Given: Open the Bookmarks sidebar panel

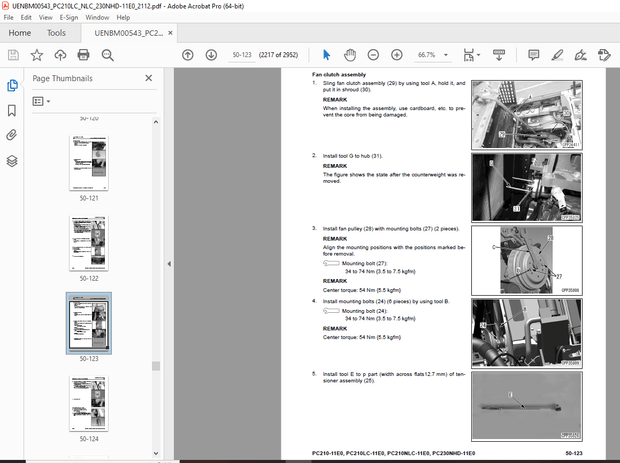Looking at the screenshot, I should (x=12, y=111).
